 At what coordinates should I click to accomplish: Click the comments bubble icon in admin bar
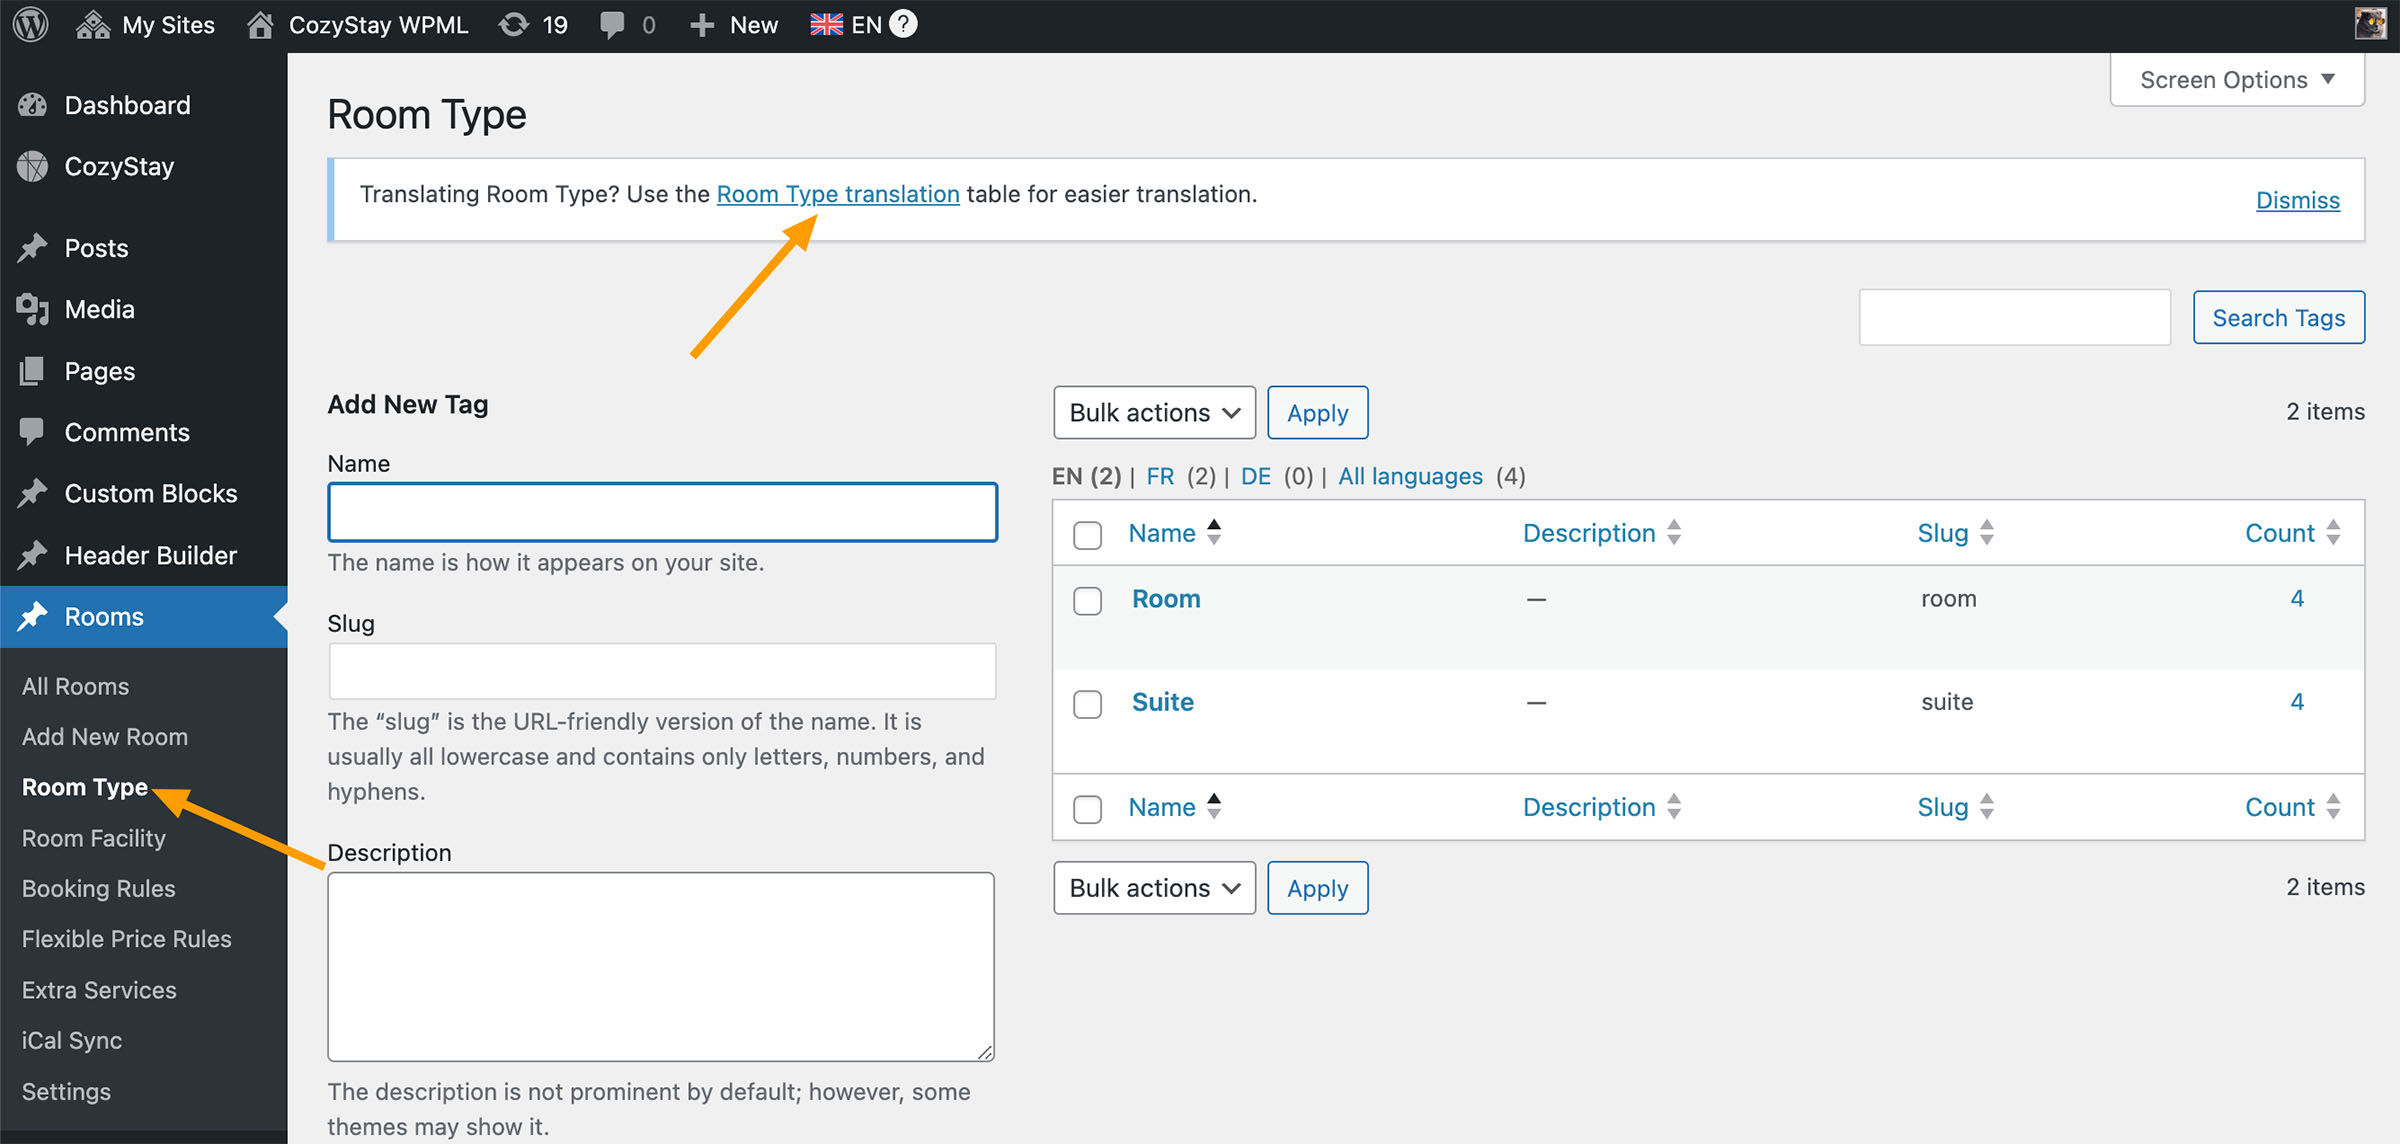pyautogui.click(x=612, y=24)
